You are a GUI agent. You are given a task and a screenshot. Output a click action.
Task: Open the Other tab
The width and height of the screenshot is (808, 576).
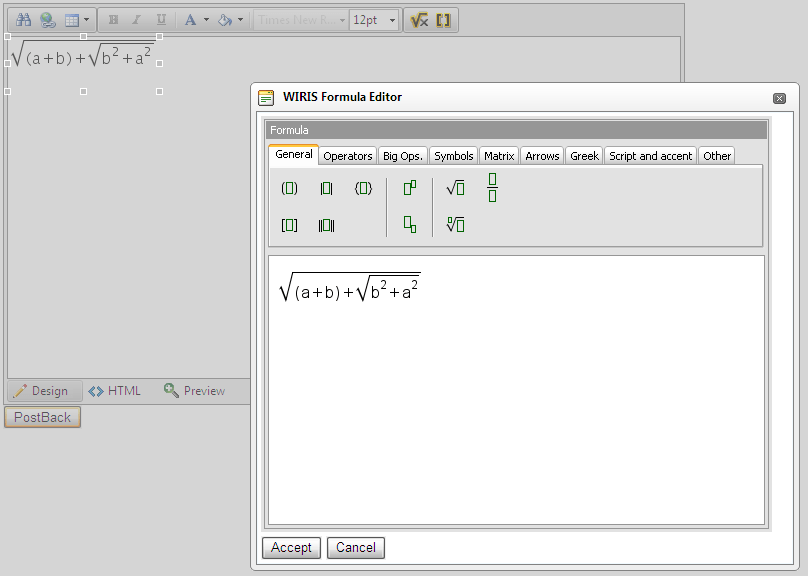coord(717,156)
